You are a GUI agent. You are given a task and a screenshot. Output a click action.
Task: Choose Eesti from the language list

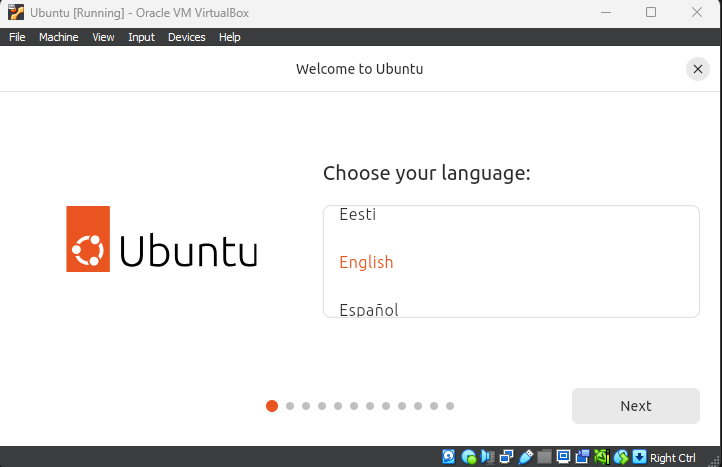(358, 215)
